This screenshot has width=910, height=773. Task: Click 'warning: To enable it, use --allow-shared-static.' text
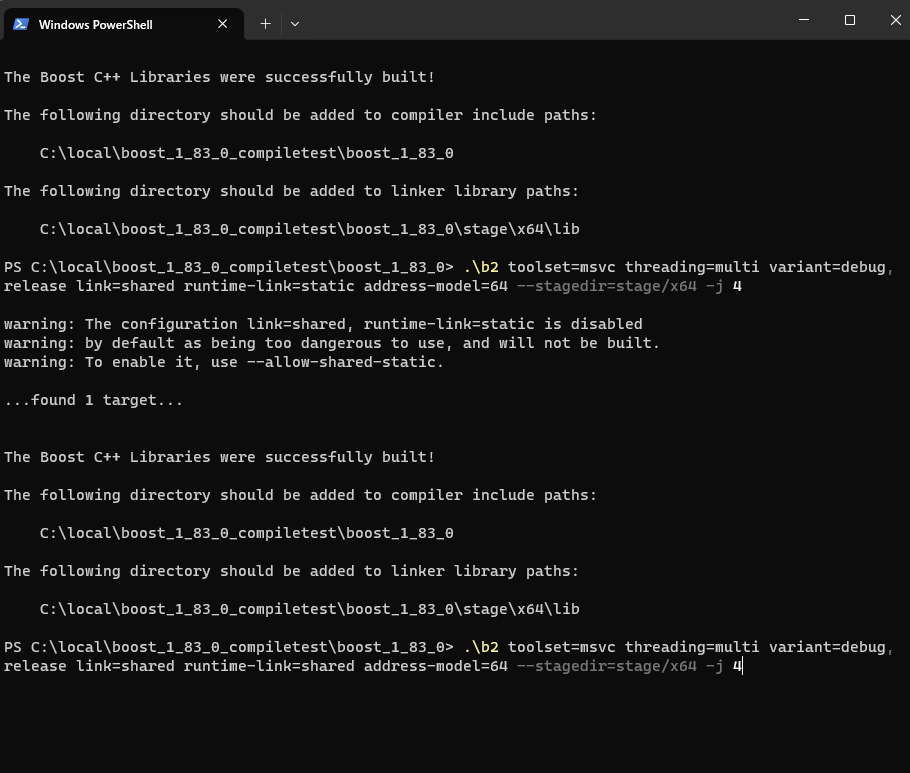223,362
